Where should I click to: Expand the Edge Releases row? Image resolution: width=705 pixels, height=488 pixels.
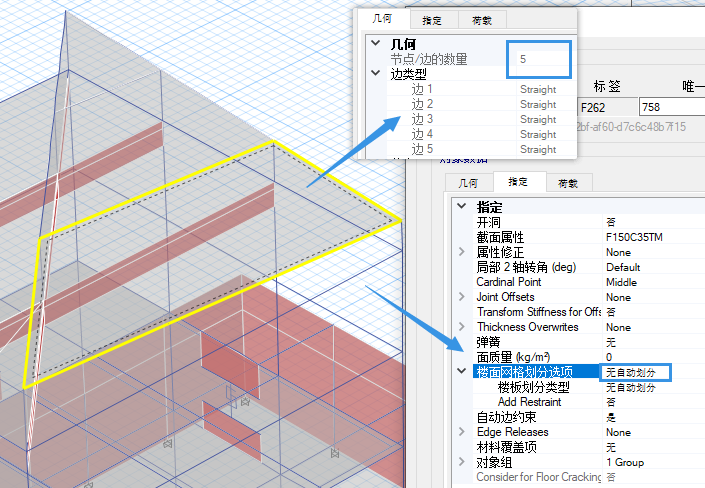click(461, 432)
